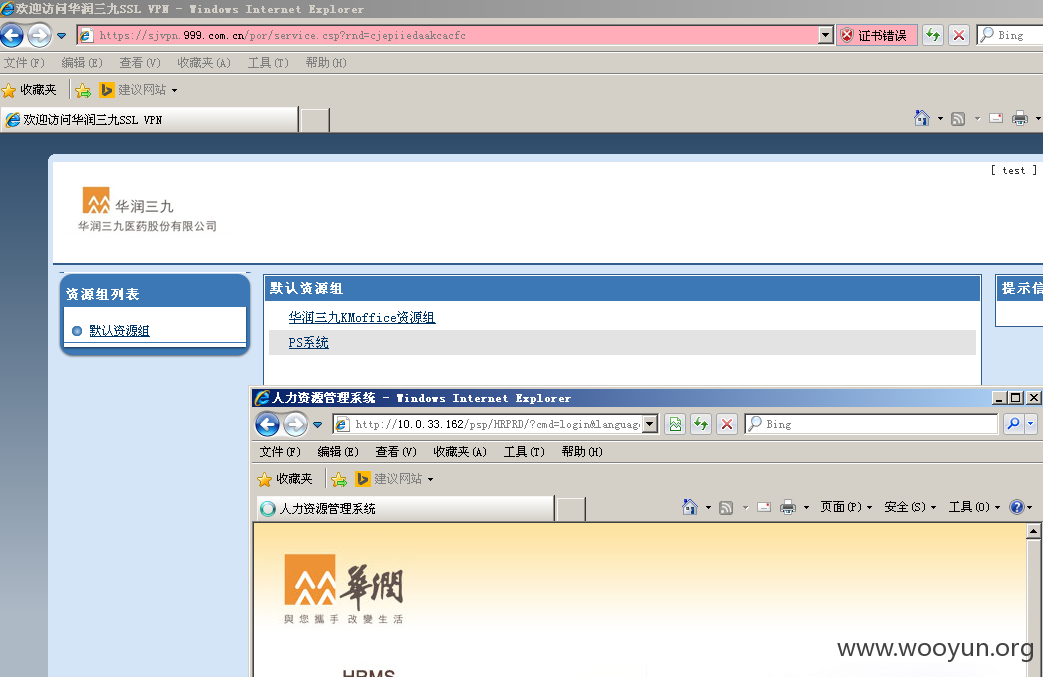Open 查看(V) menu in 人力资源管理系统 window
The image size is (1043, 677).
pyautogui.click(x=396, y=452)
